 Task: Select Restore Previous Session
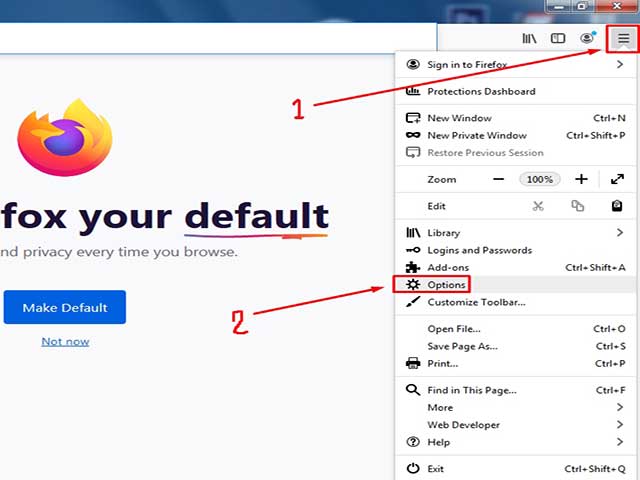515,153
